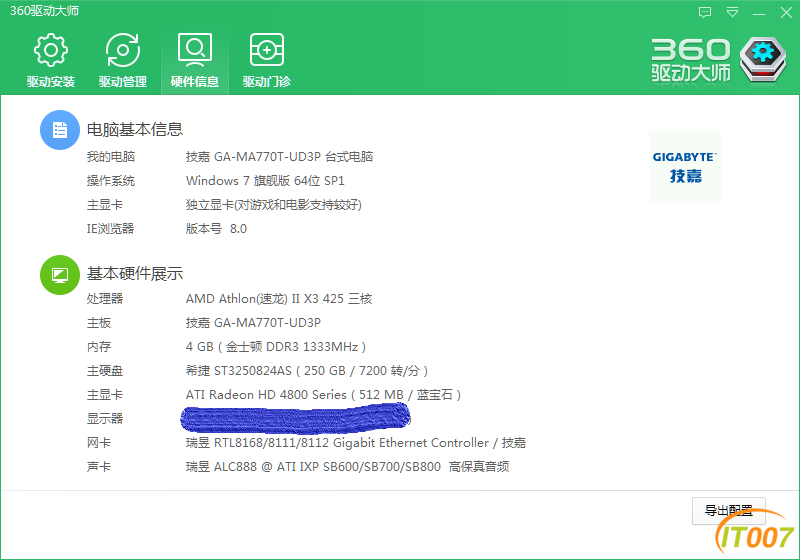
Task: Select the 瑞昱 ALC888 sound card text
Action: [x=347, y=467]
